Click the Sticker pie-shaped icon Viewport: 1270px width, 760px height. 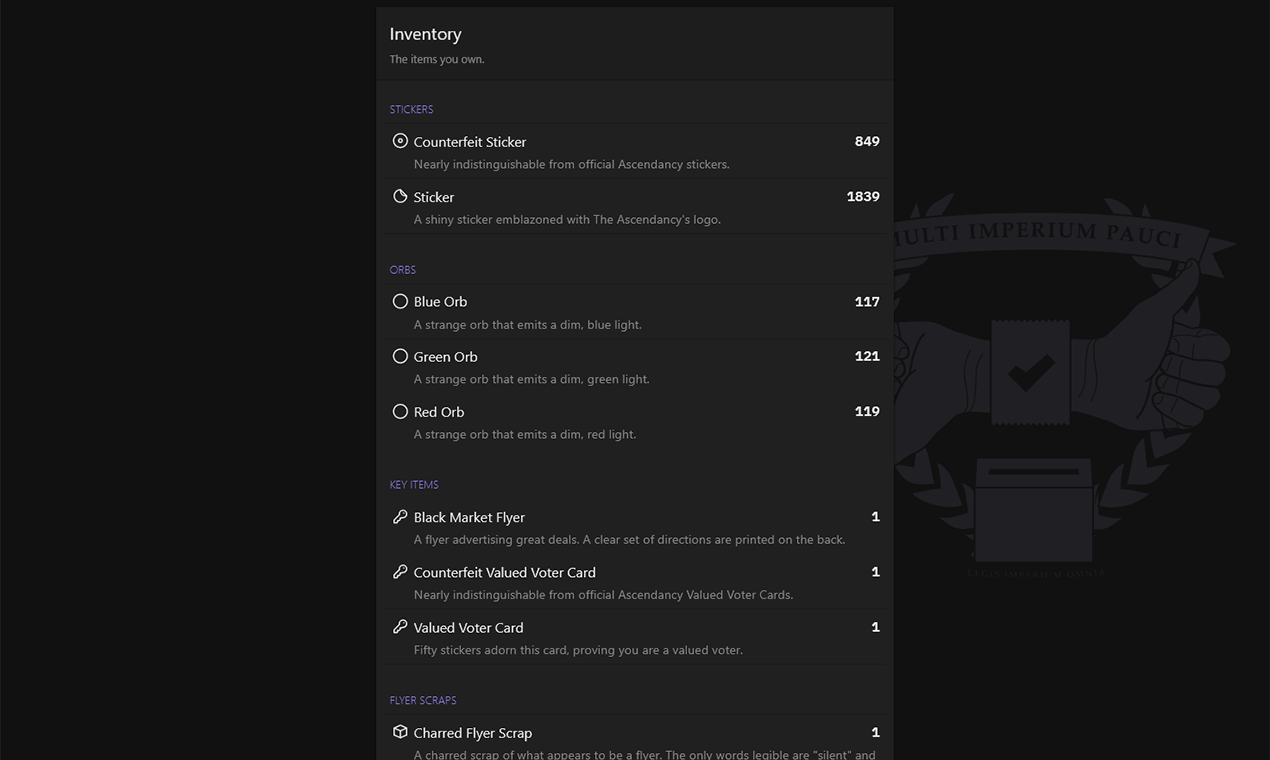coord(400,196)
